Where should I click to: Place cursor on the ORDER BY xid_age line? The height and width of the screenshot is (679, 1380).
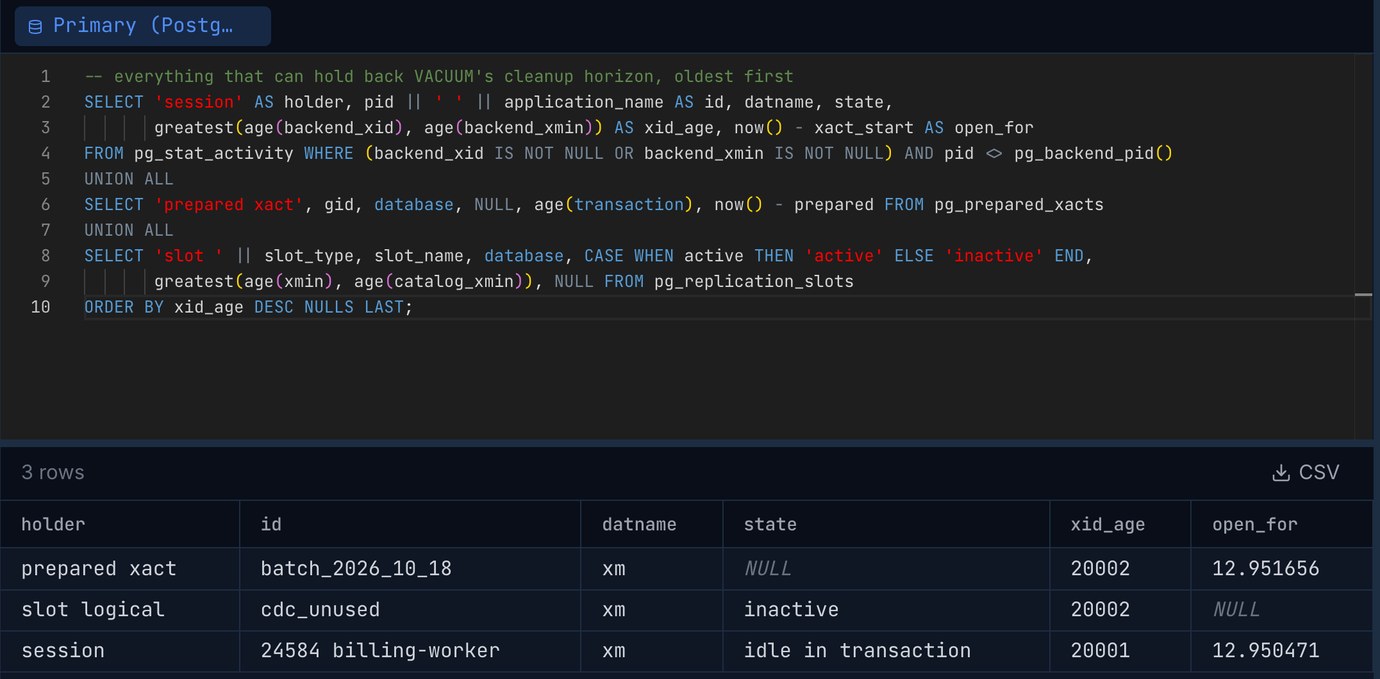(249, 307)
